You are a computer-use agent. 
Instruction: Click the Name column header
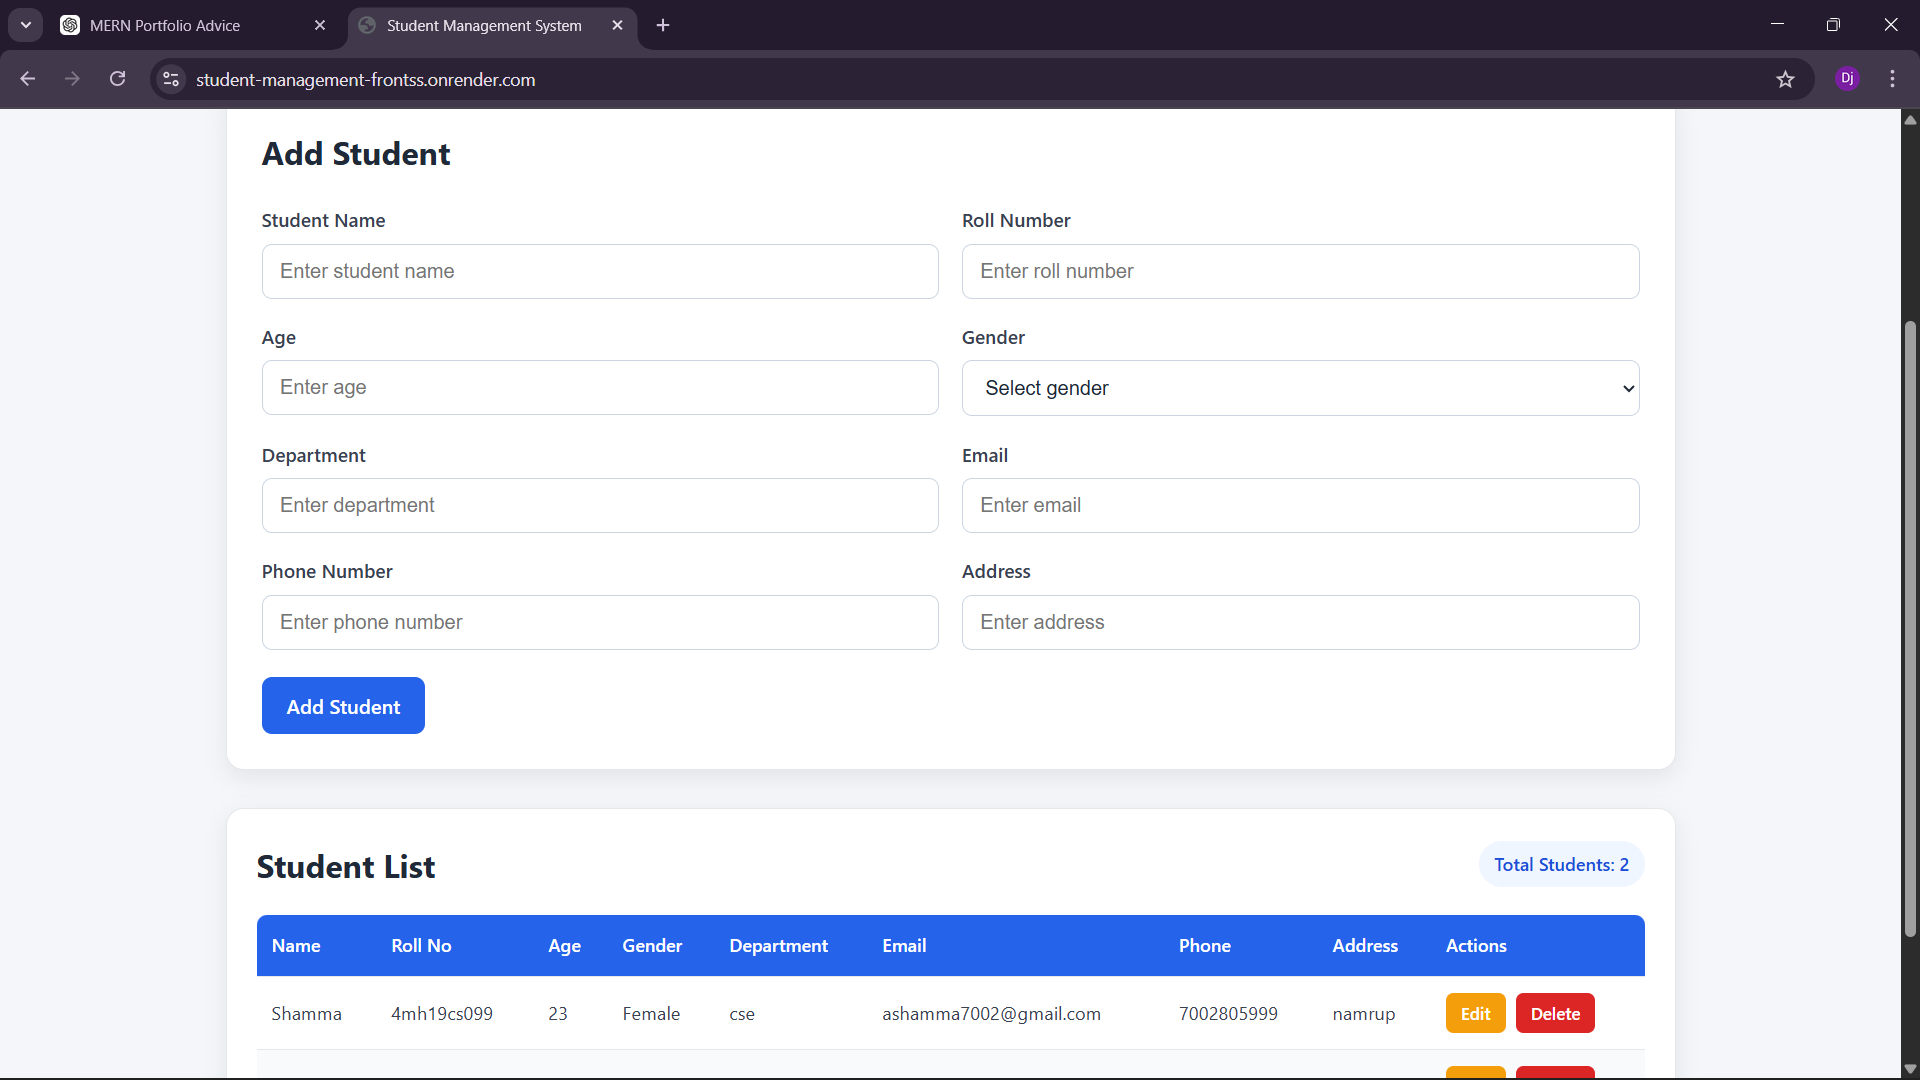click(x=296, y=945)
